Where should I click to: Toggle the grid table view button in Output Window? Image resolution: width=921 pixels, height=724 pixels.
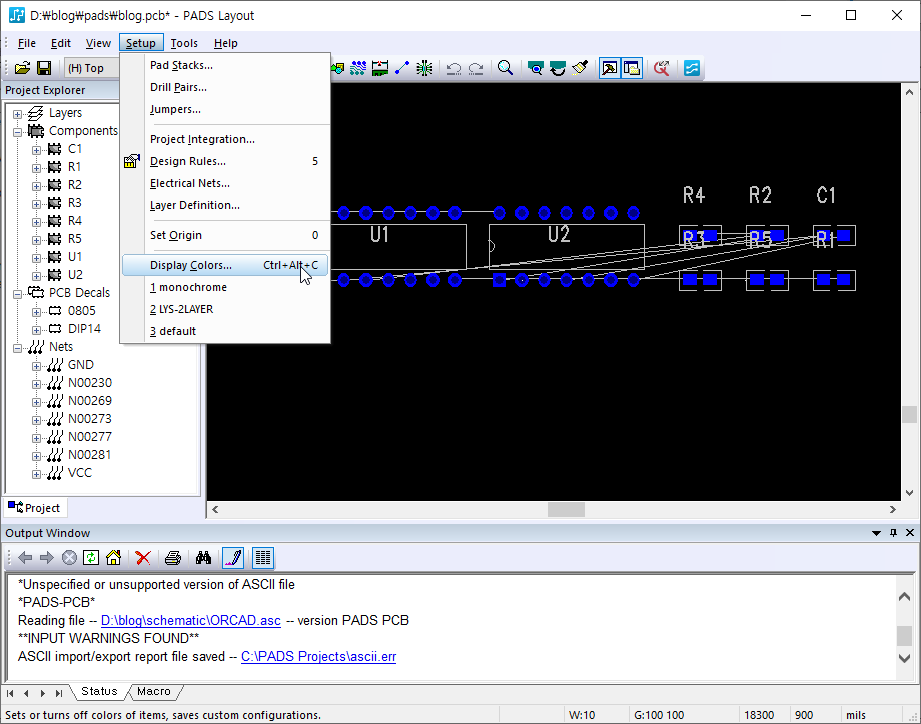click(263, 558)
